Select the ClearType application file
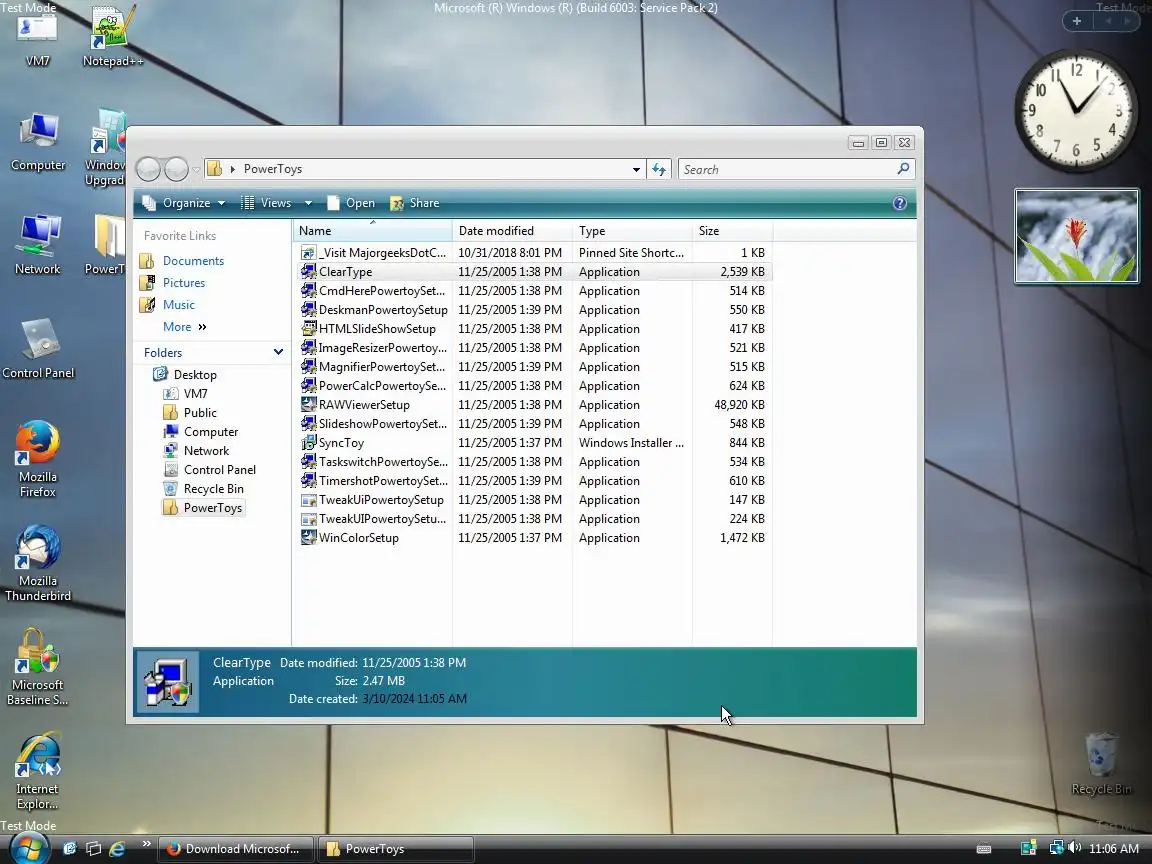This screenshot has height=864, width=1152. [345, 272]
